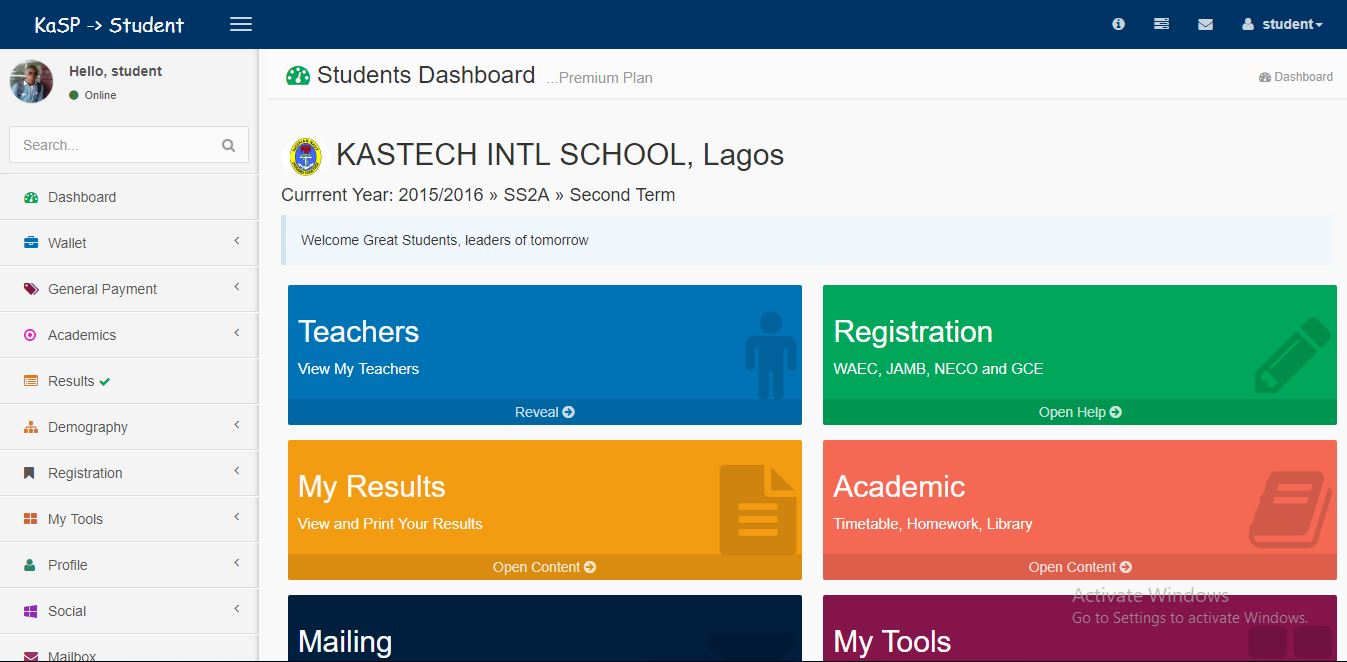Viewport: 1347px width, 662px height.
Task: Click the info circle icon in header
Action: pos(1118,24)
